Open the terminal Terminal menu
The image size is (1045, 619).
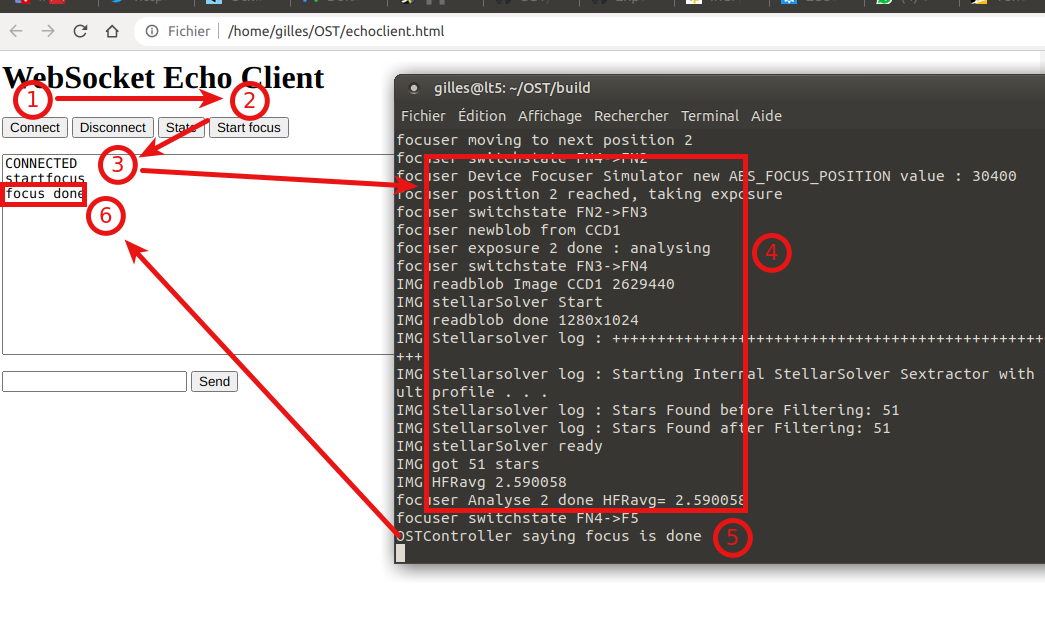click(710, 116)
